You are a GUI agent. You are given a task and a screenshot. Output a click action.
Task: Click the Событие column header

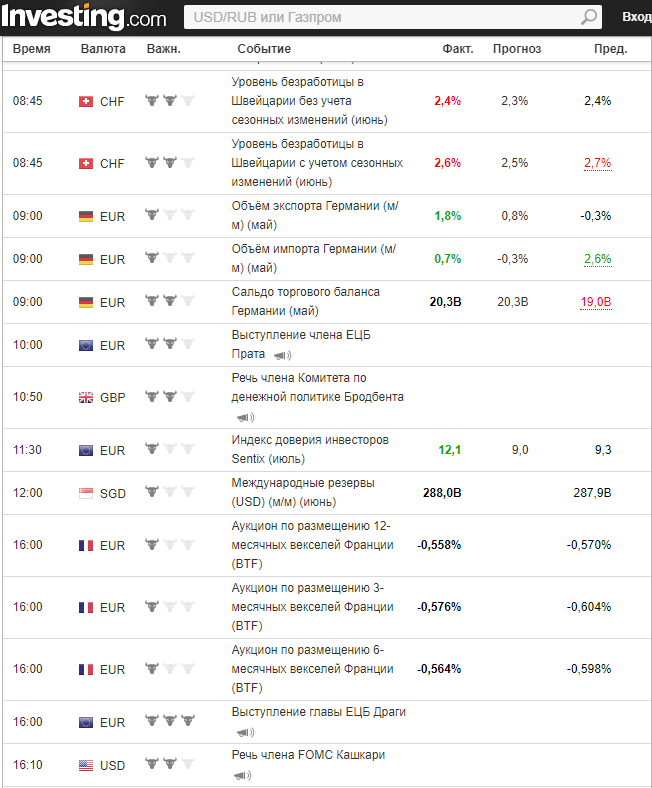(264, 49)
